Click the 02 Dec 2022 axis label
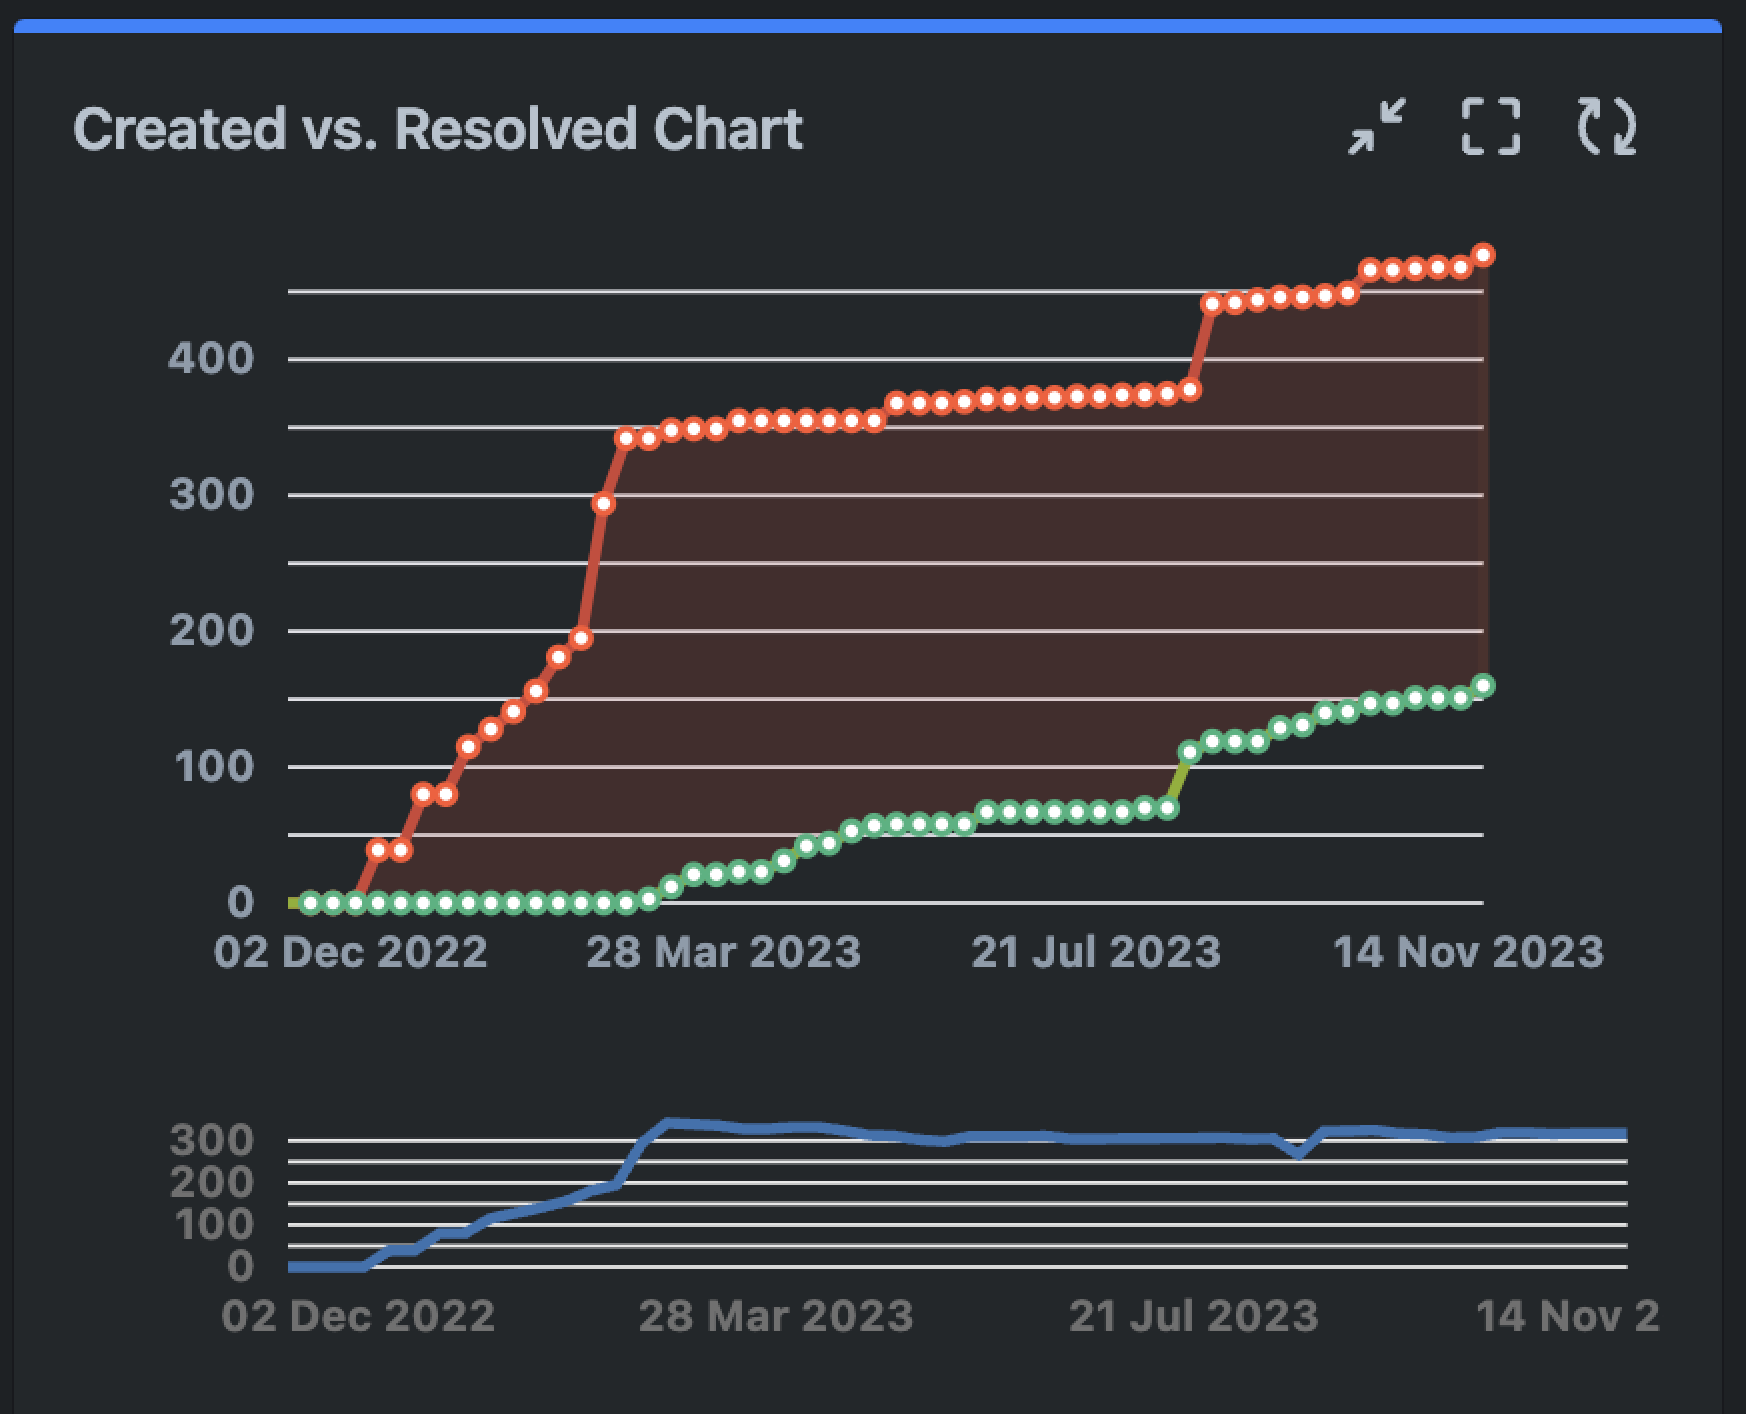Screen dimensions: 1746x1414 pos(350,952)
